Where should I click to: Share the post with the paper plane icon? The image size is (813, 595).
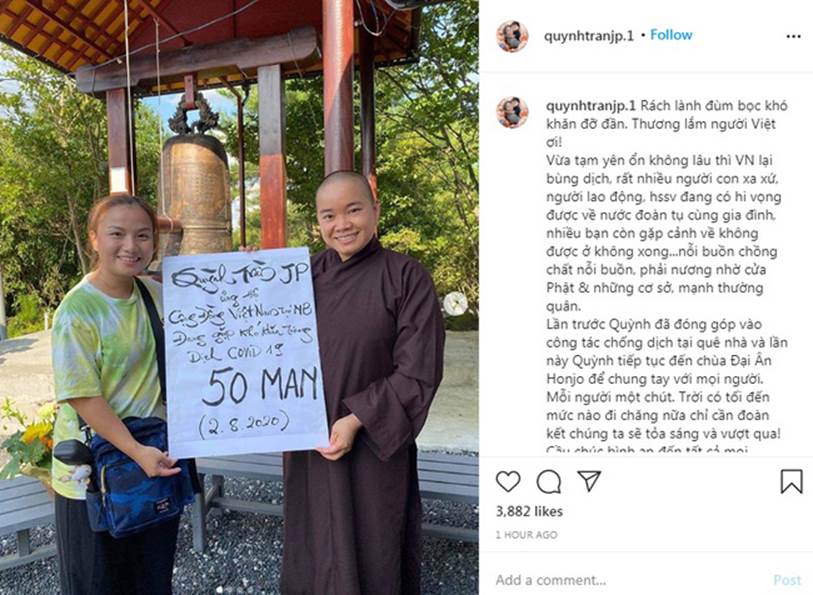[x=589, y=481]
